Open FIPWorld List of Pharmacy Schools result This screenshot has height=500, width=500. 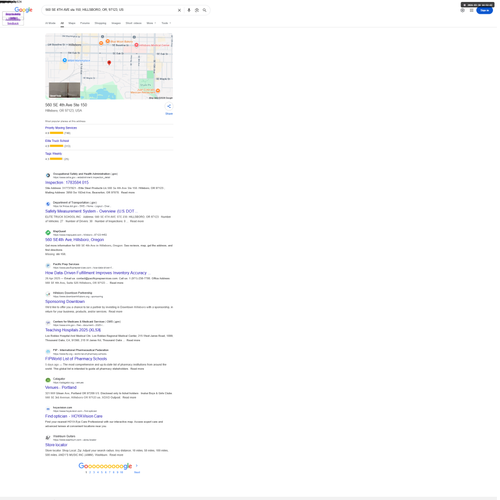pos(76,359)
